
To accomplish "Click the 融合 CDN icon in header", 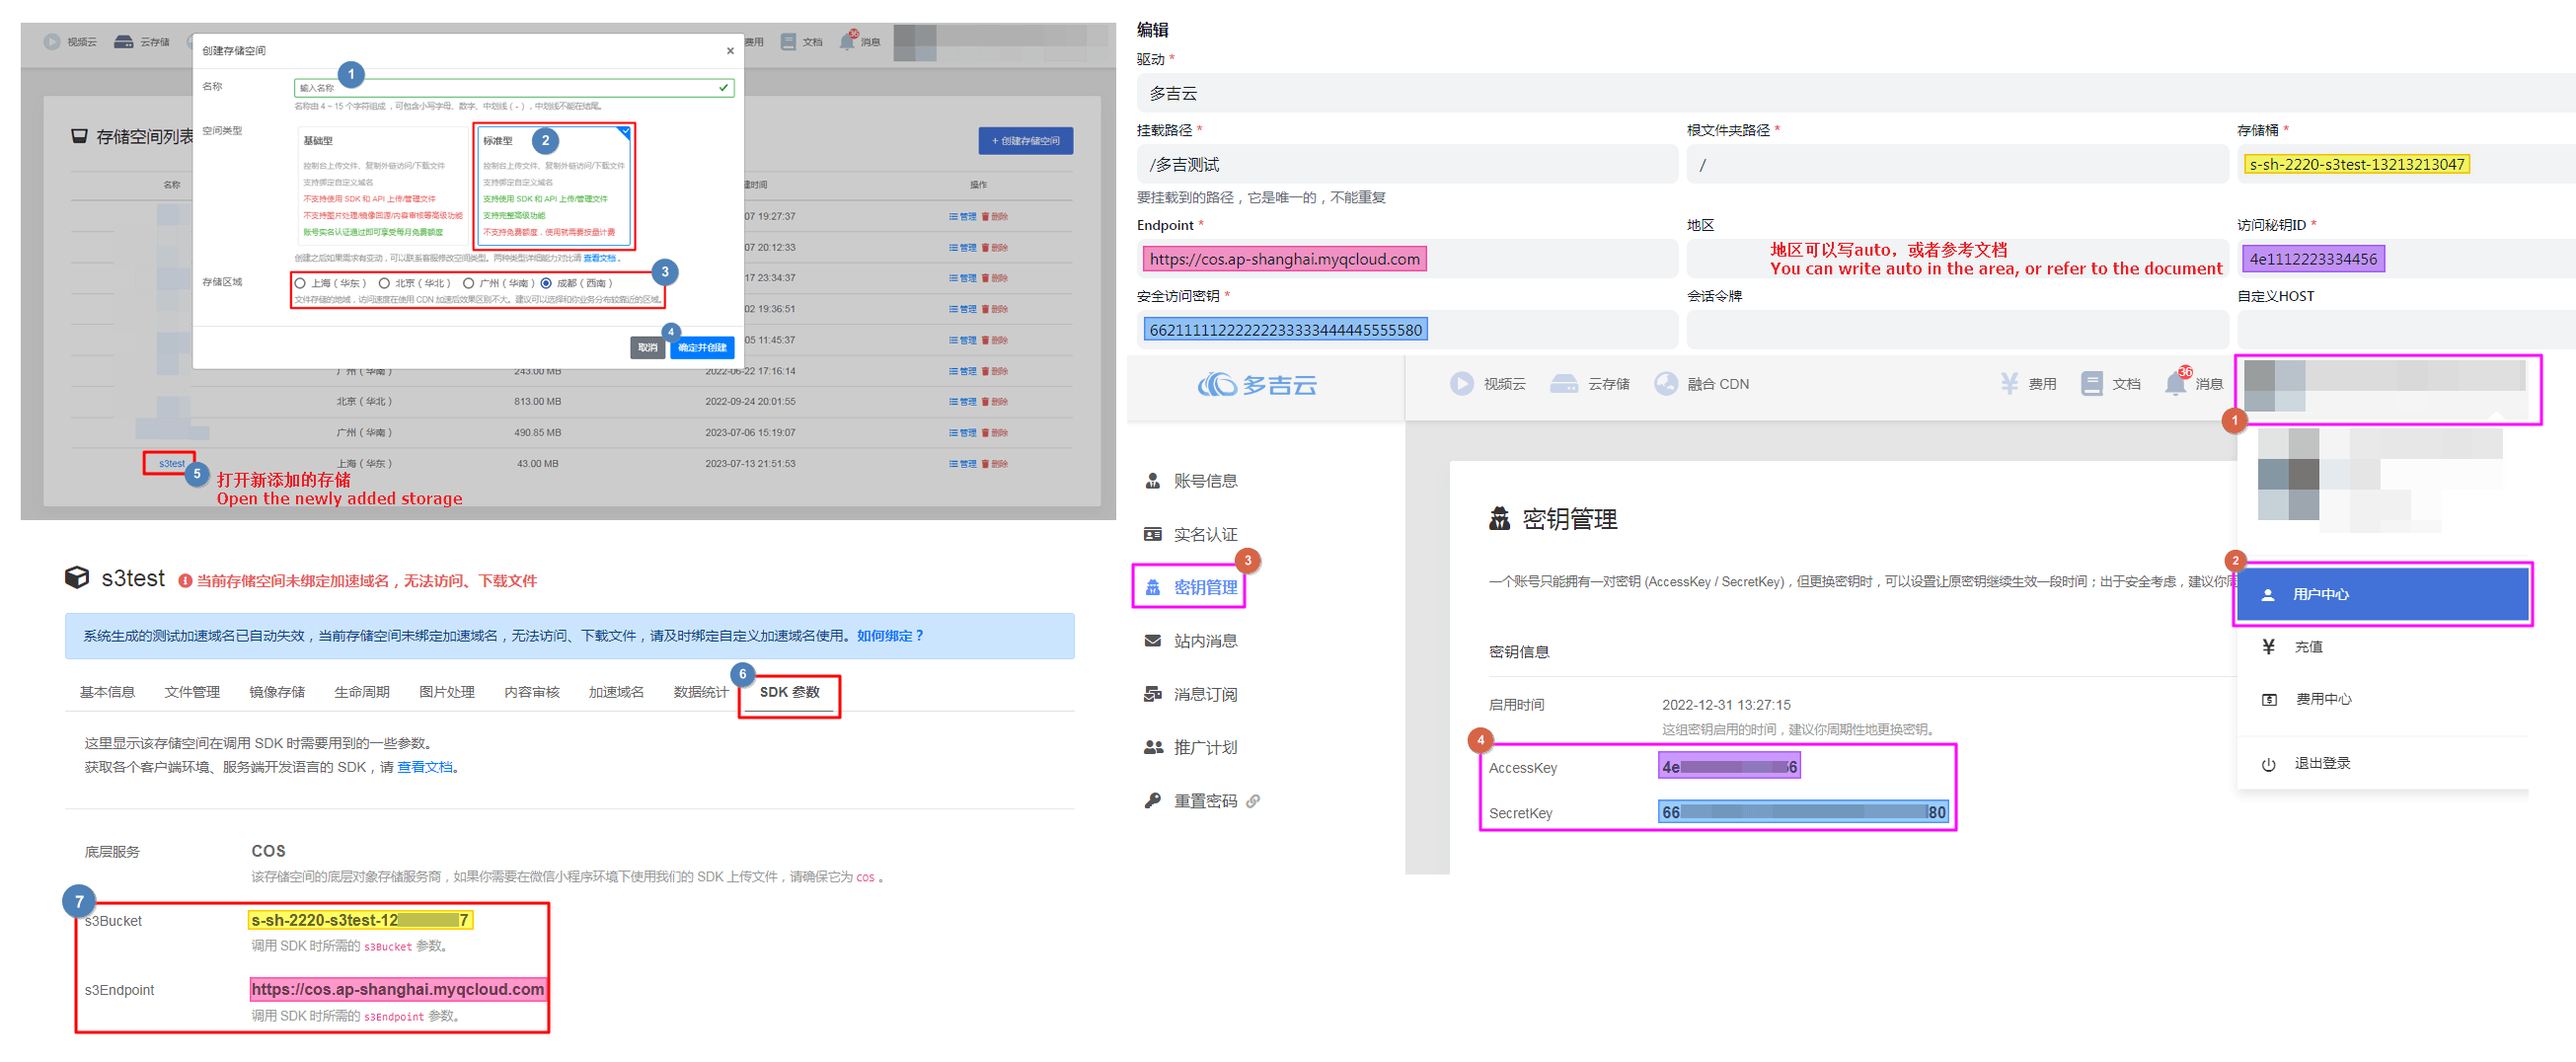I will (1665, 384).
